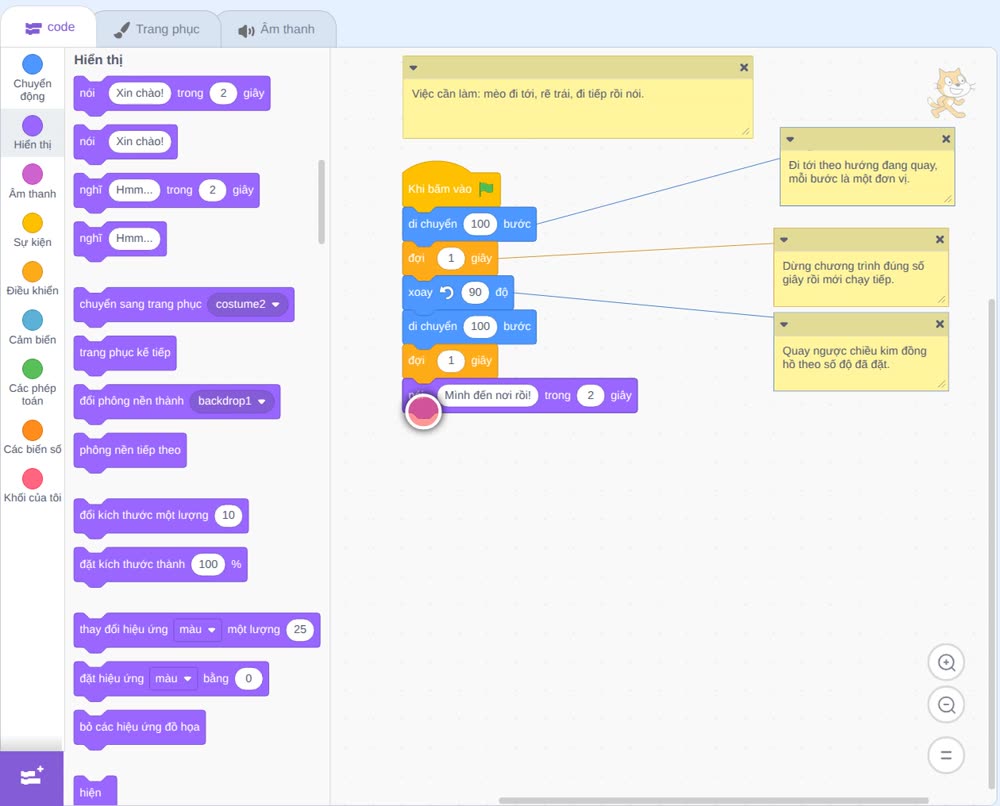
Task: Zoom out of the workspace
Action: click(946, 705)
